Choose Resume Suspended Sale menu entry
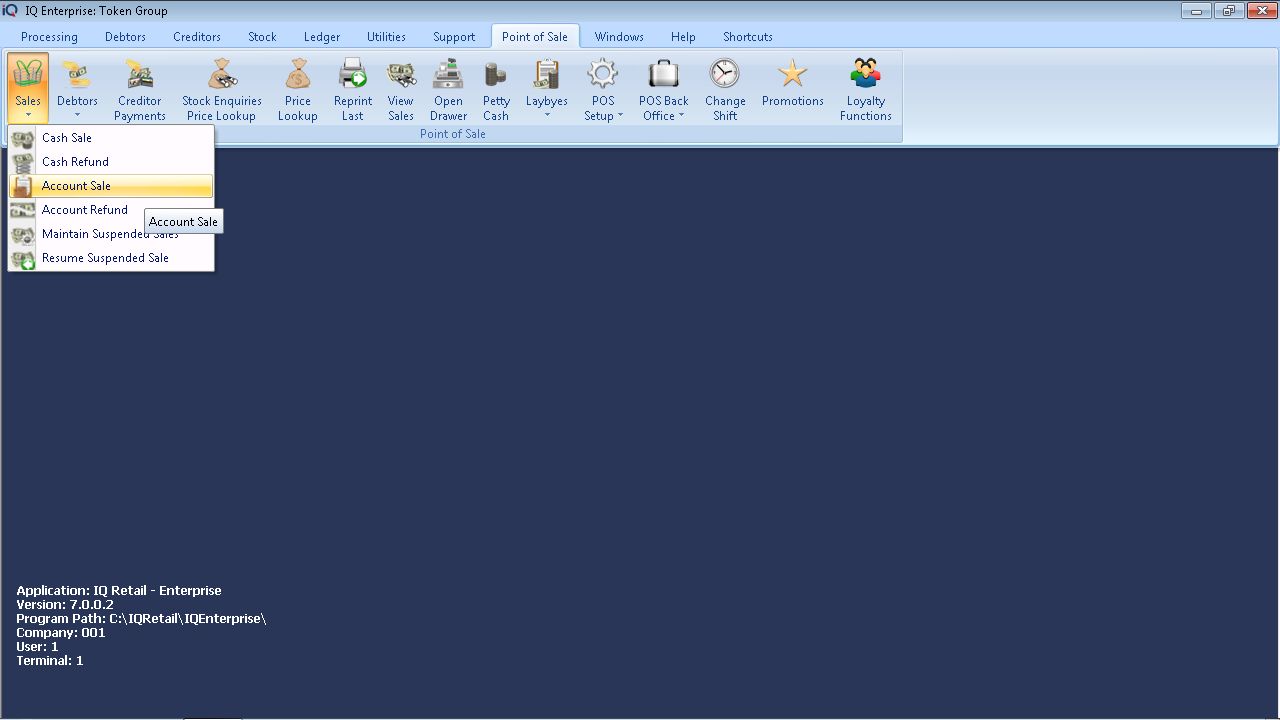The image size is (1280, 720). point(111,258)
